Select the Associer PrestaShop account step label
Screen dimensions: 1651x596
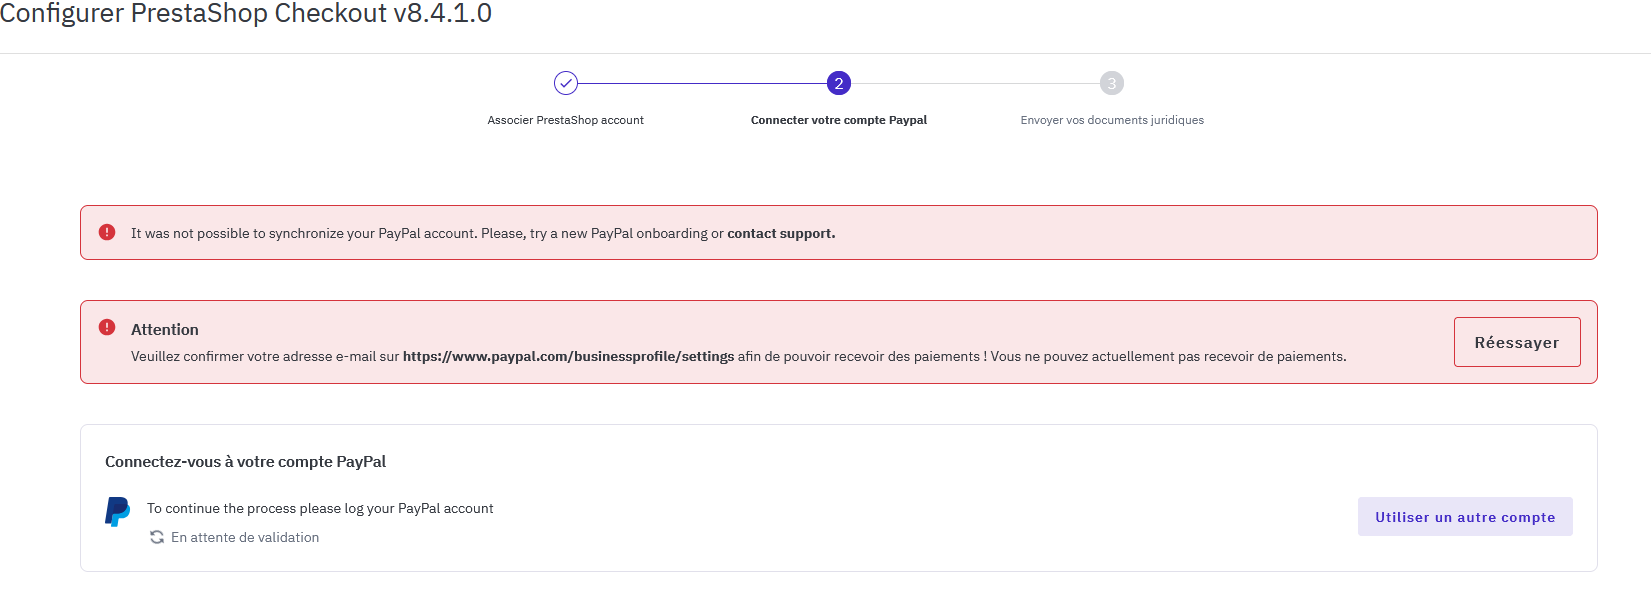pos(565,120)
